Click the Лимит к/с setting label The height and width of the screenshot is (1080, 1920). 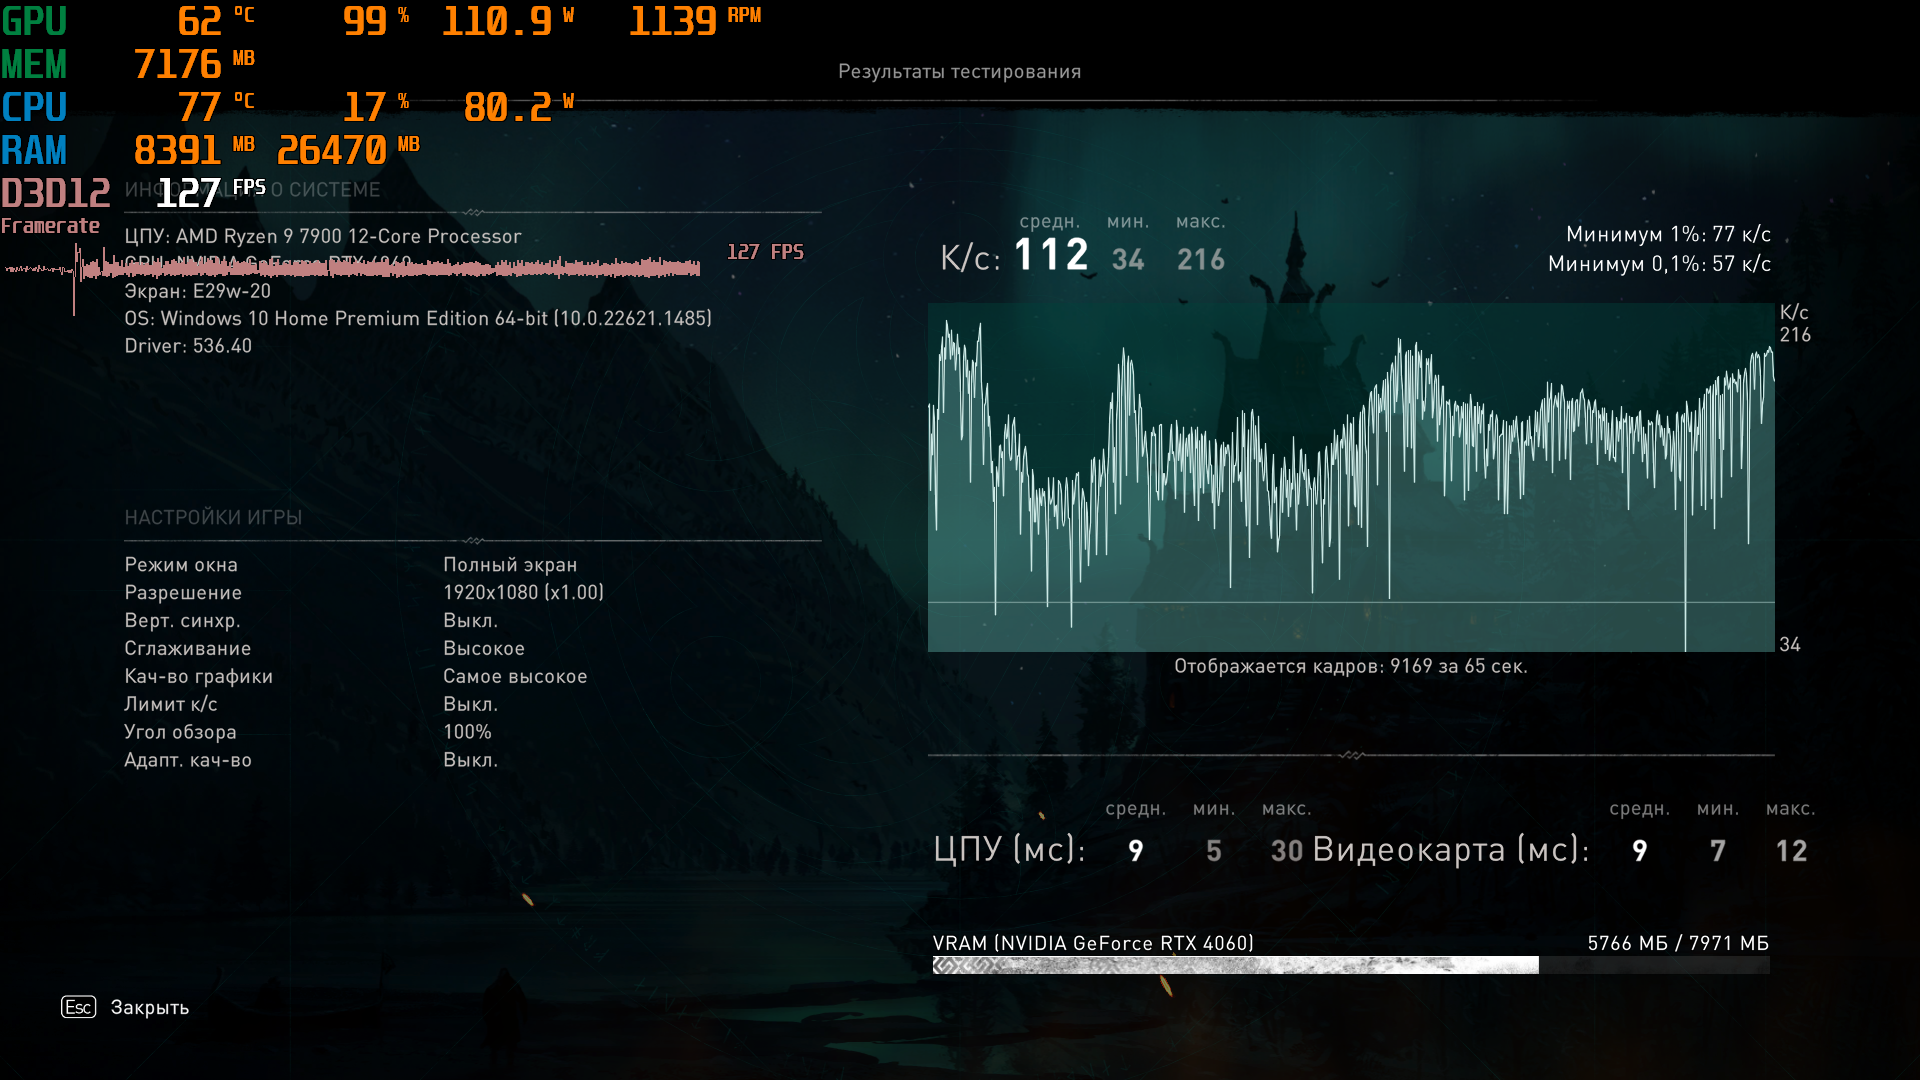(x=171, y=704)
